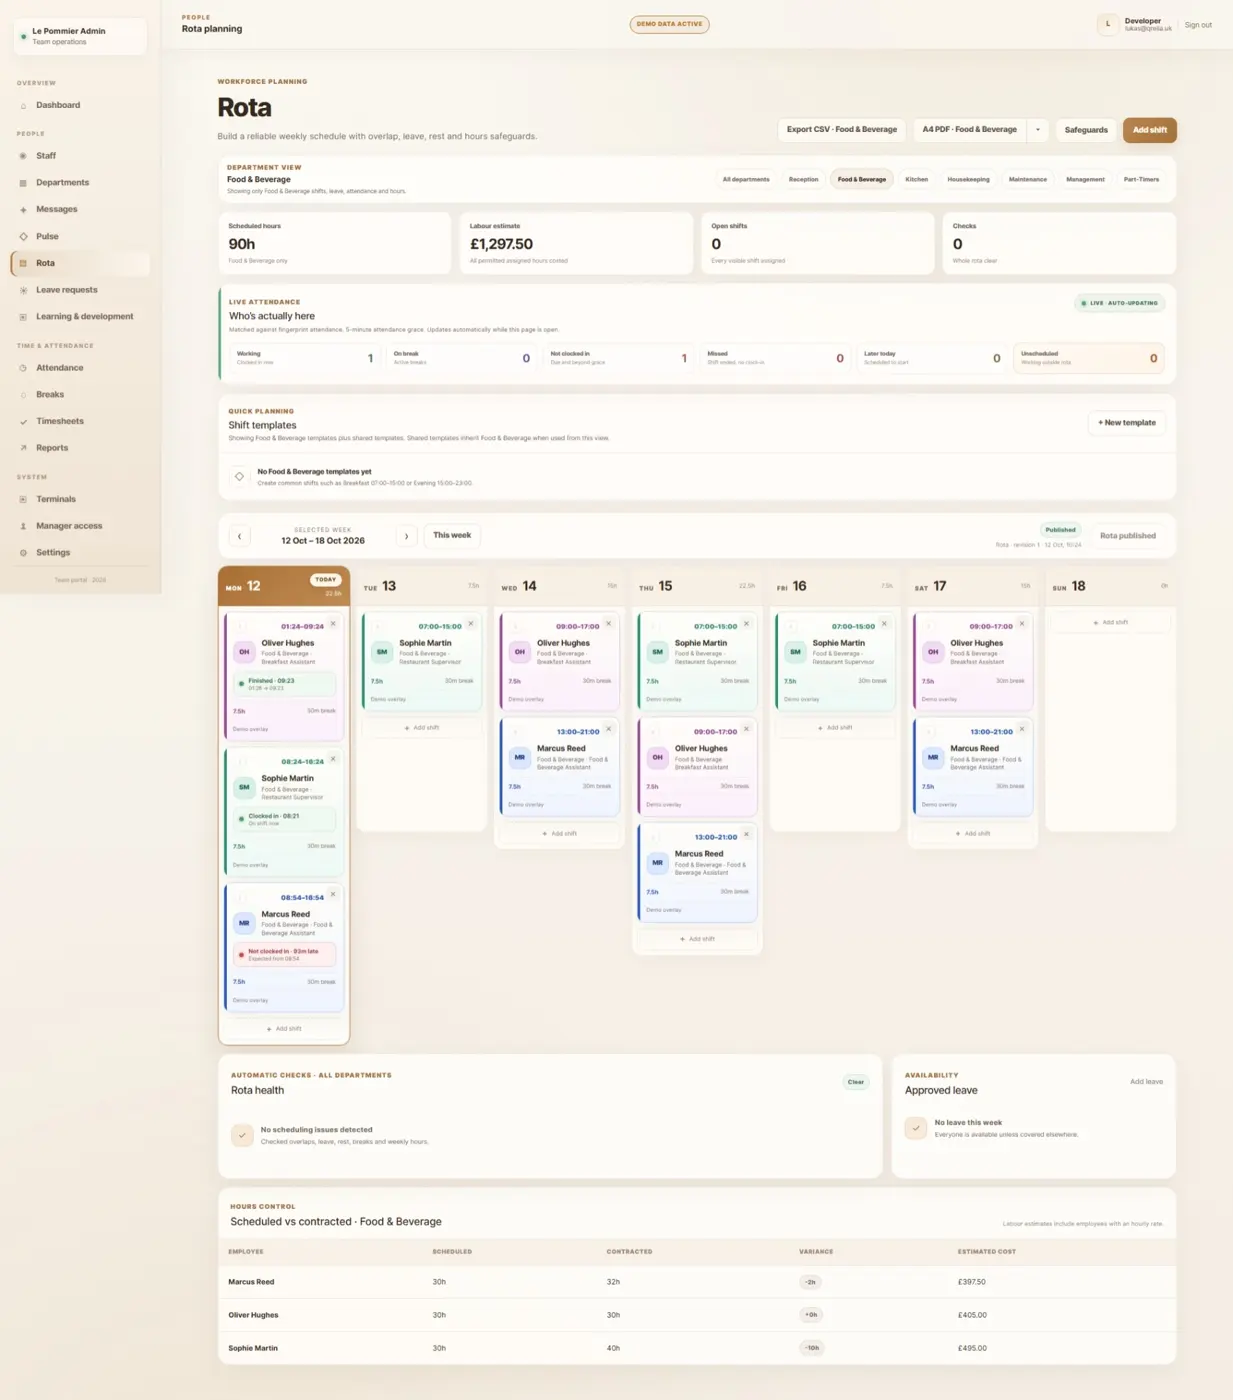This screenshot has width=1233, height=1400.
Task: Remove Oliver Hughes 01:24-09:24 Monday shift
Action: tap(333, 624)
